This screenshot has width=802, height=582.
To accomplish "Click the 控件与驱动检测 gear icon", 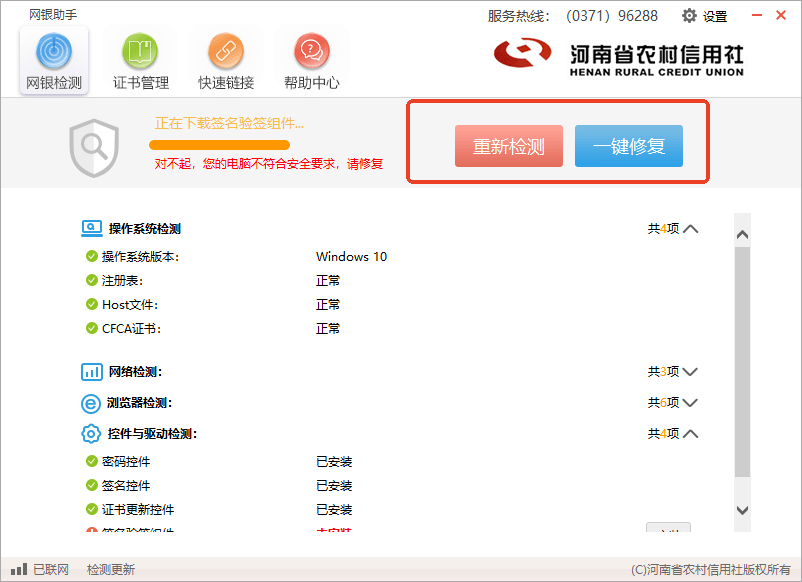I will click(91, 434).
